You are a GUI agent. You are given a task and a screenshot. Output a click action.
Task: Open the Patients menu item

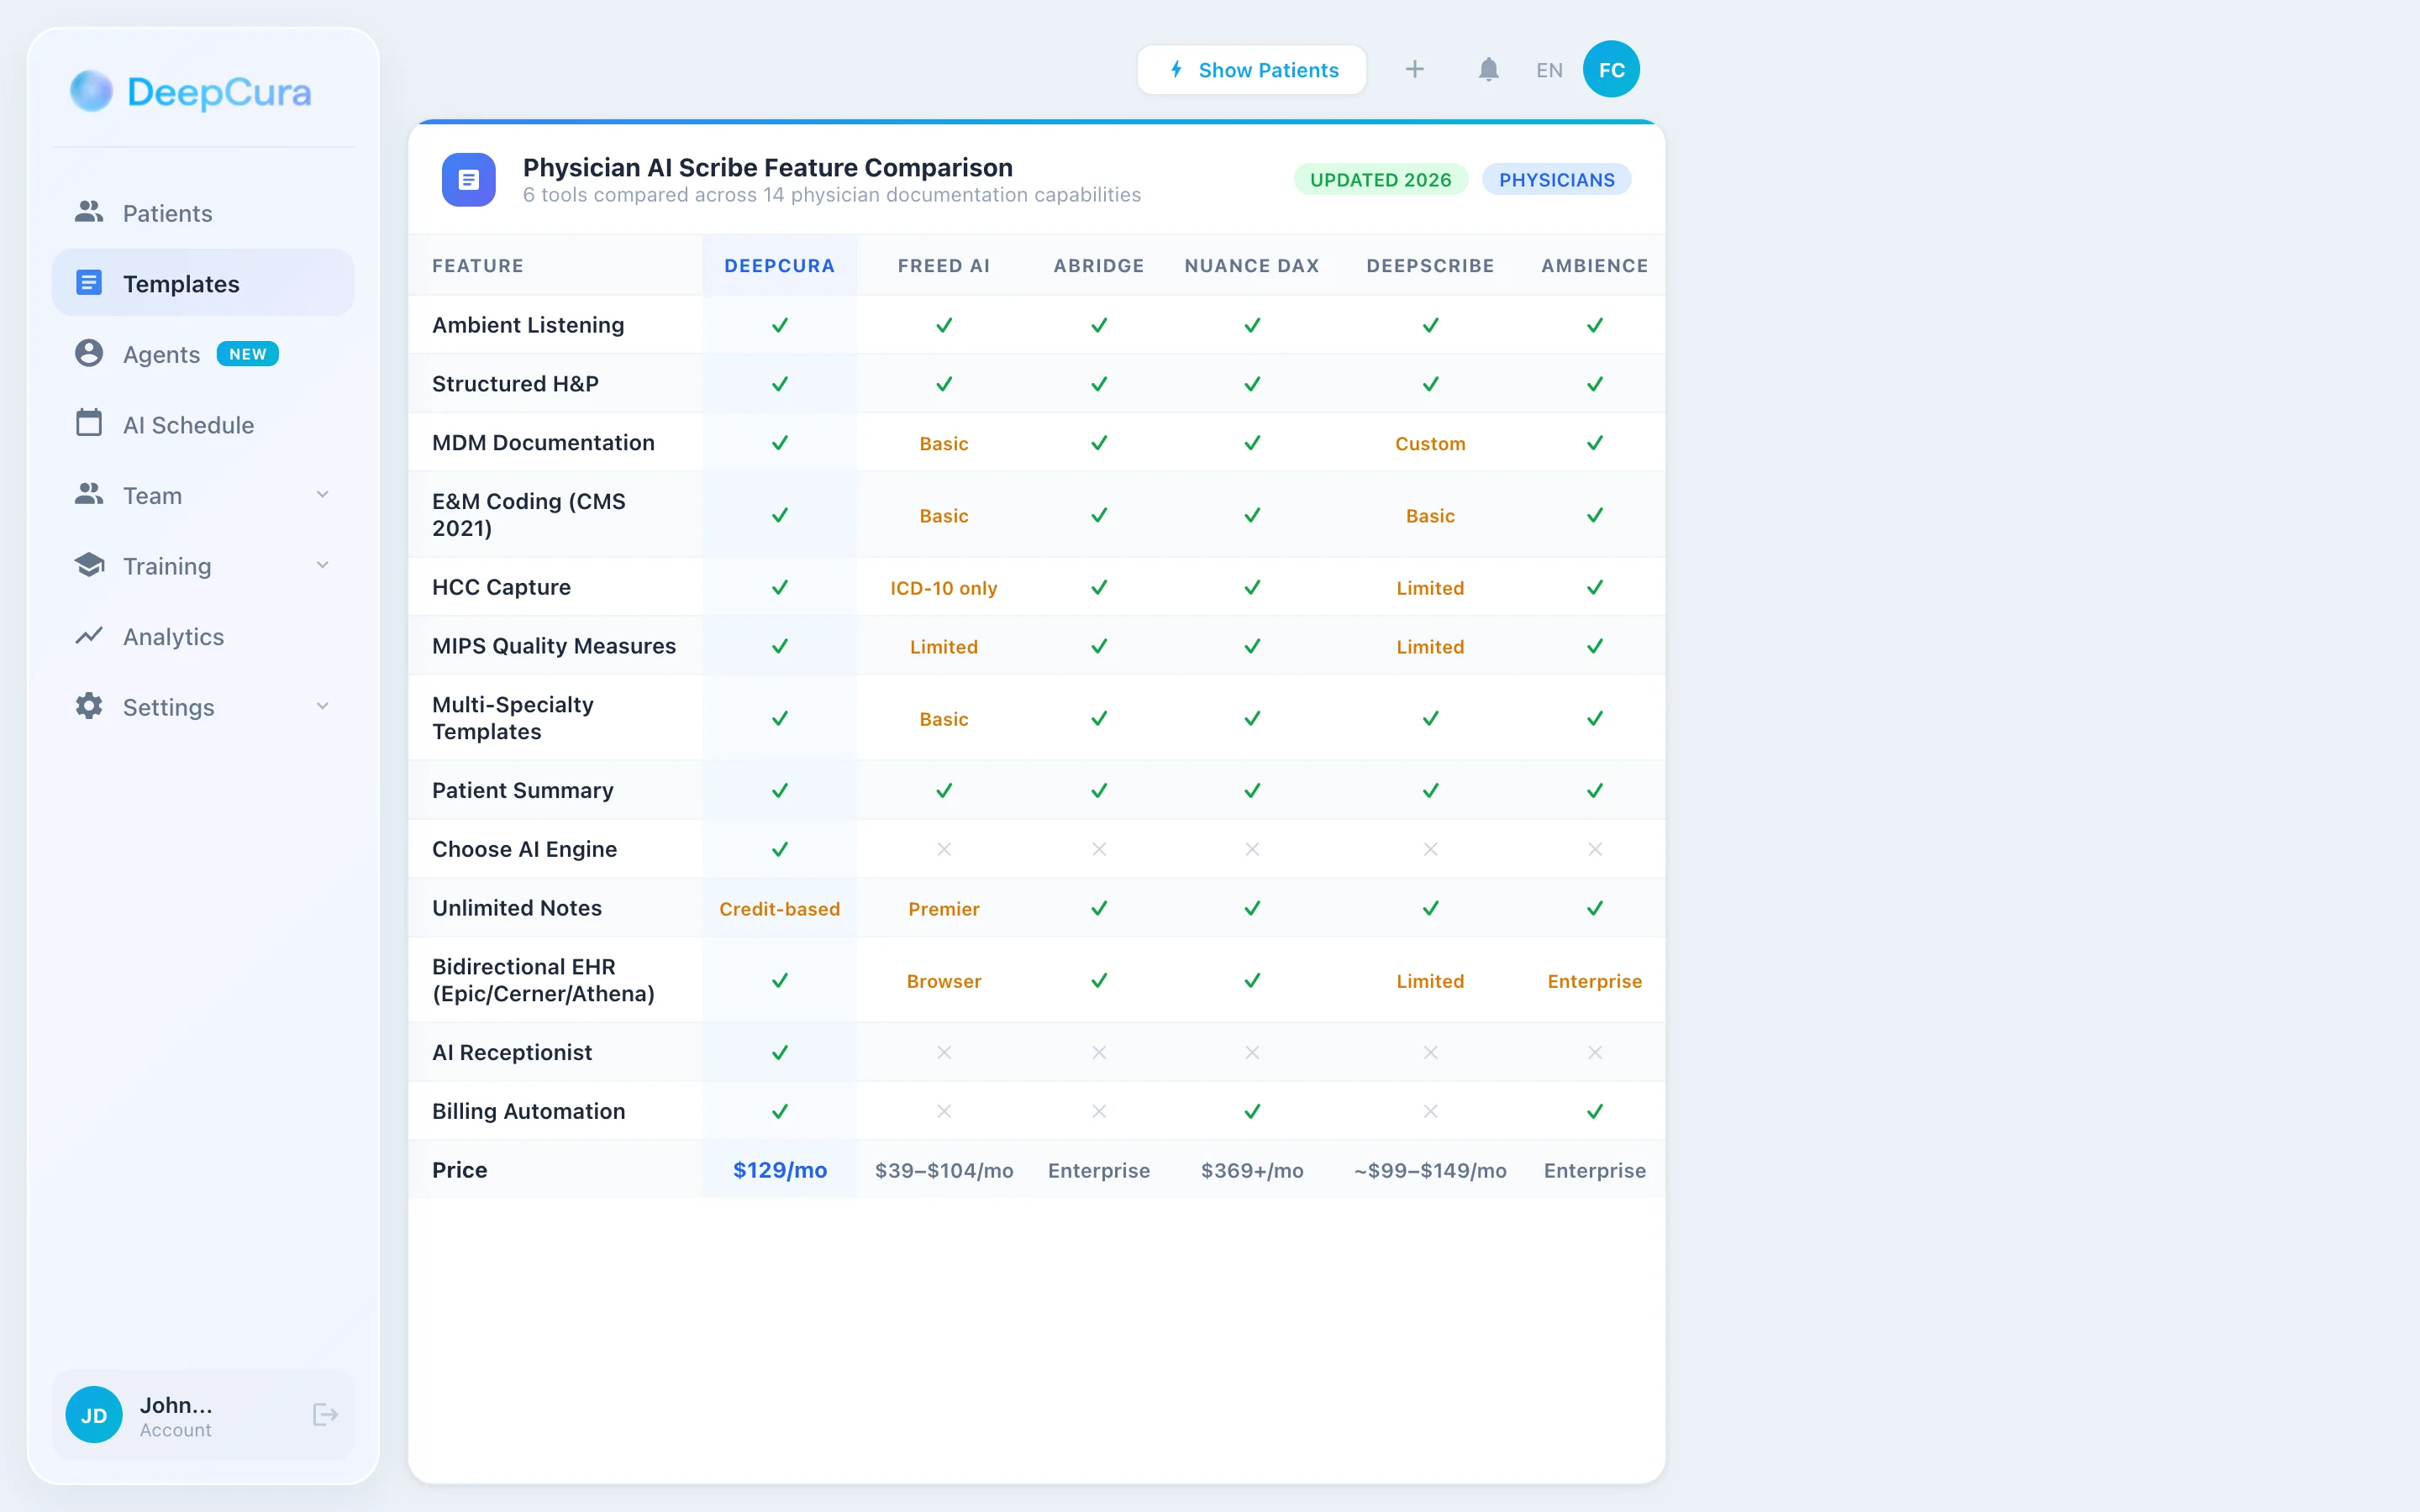coord(167,213)
